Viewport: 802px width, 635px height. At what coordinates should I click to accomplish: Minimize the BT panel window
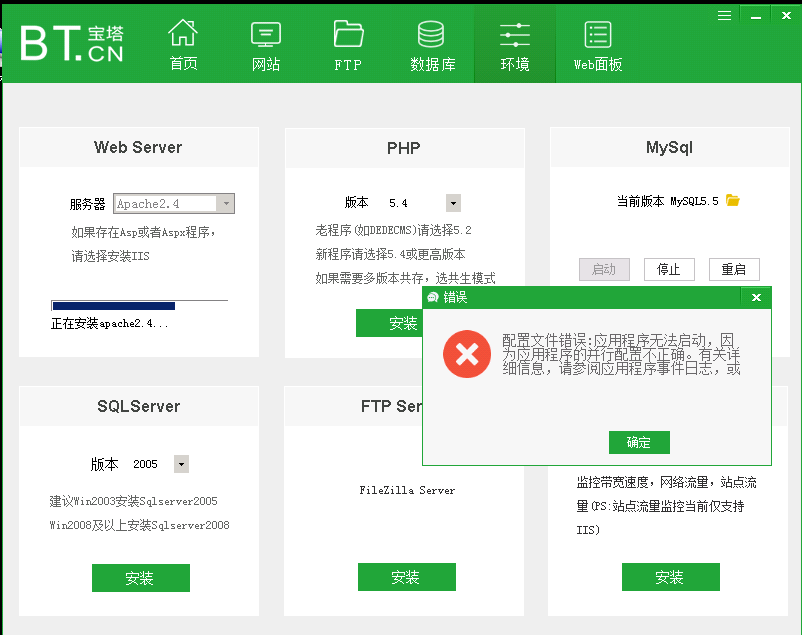[756, 16]
